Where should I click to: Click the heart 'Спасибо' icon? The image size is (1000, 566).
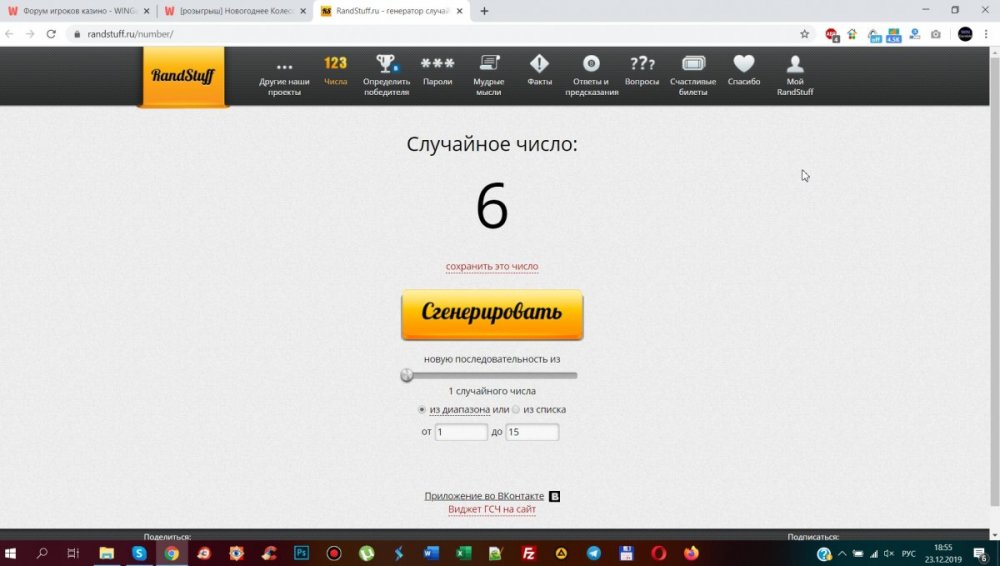click(x=744, y=70)
